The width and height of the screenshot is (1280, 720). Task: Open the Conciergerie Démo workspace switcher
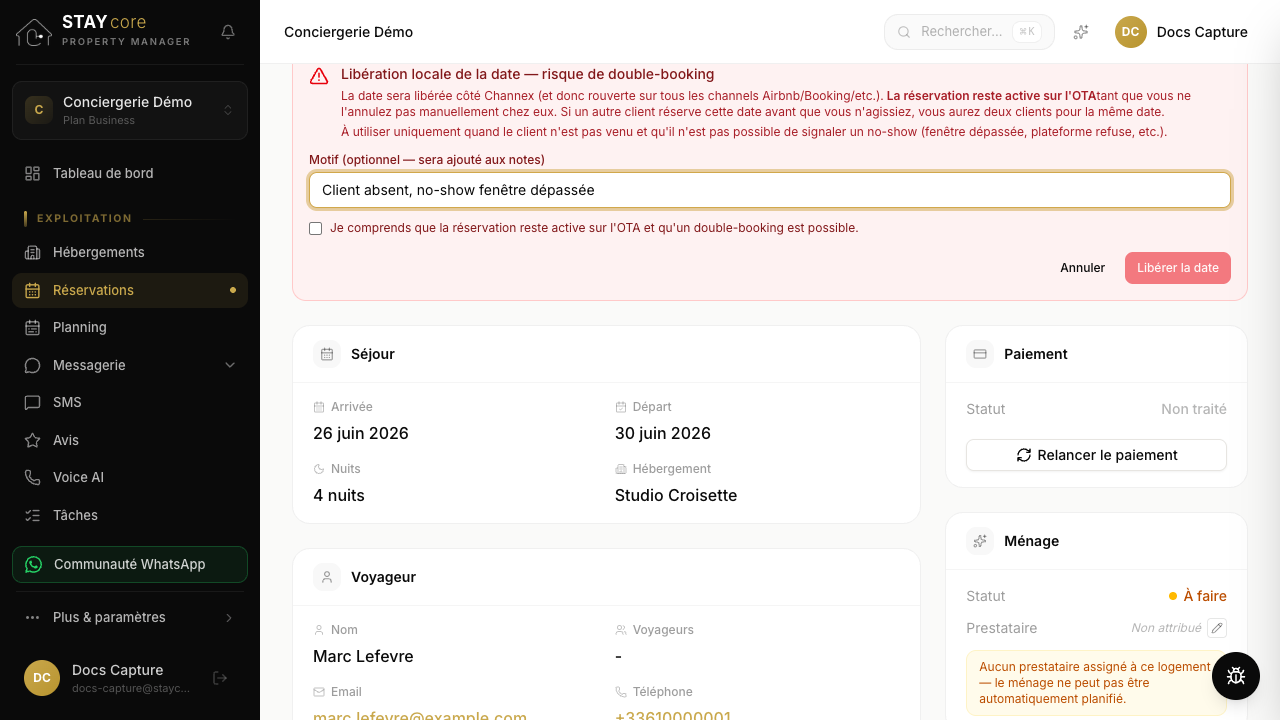(130, 110)
